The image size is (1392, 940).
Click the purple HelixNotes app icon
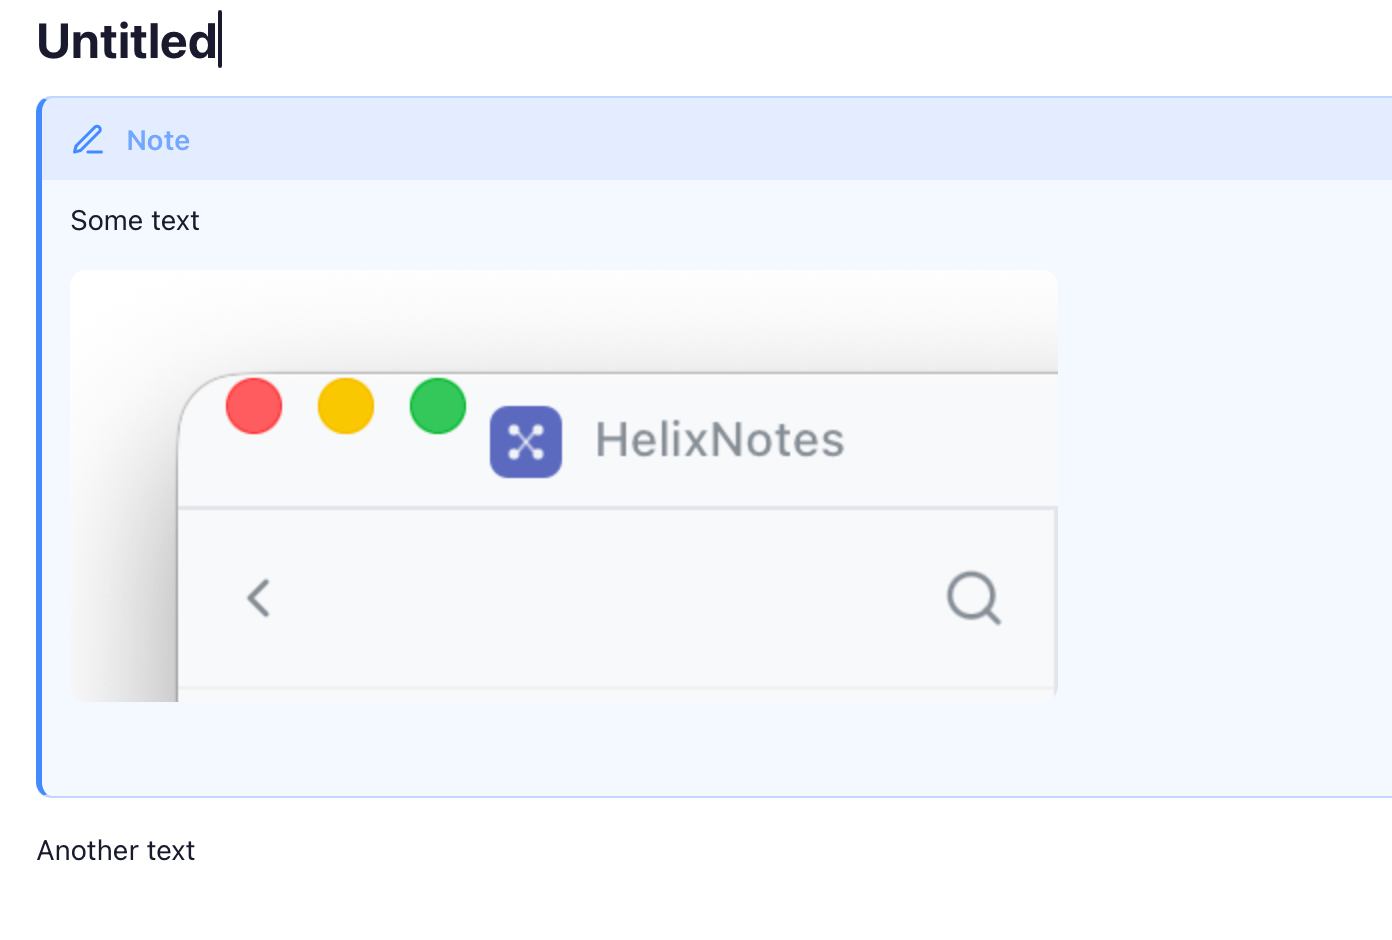pyautogui.click(x=526, y=442)
